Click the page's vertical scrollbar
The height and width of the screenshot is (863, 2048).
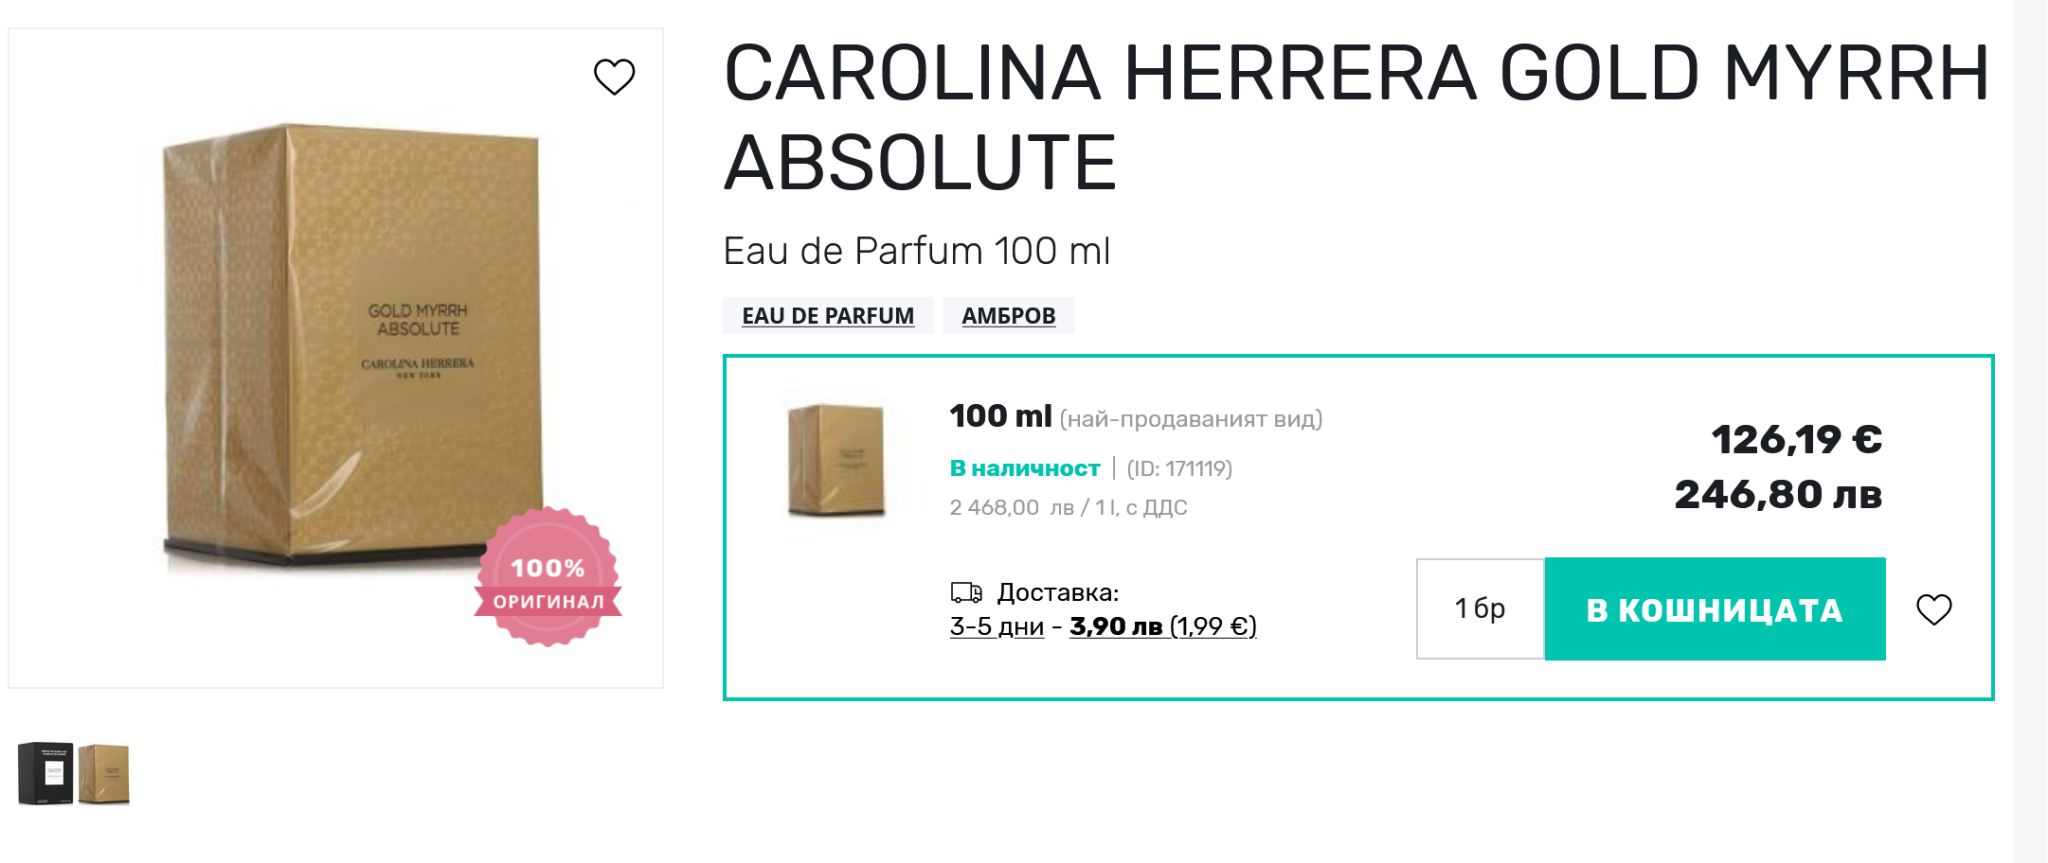[2030, 431]
